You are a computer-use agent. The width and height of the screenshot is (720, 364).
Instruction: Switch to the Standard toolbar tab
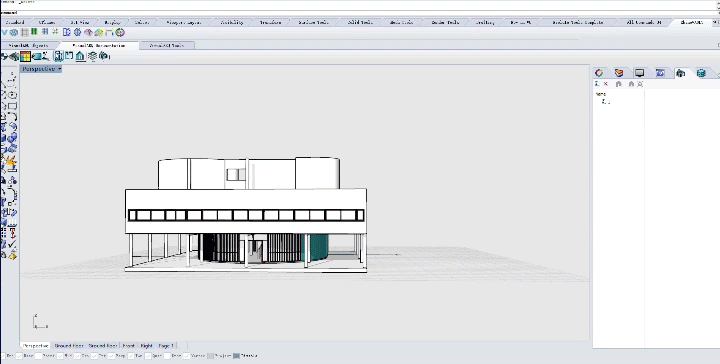point(15,22)
